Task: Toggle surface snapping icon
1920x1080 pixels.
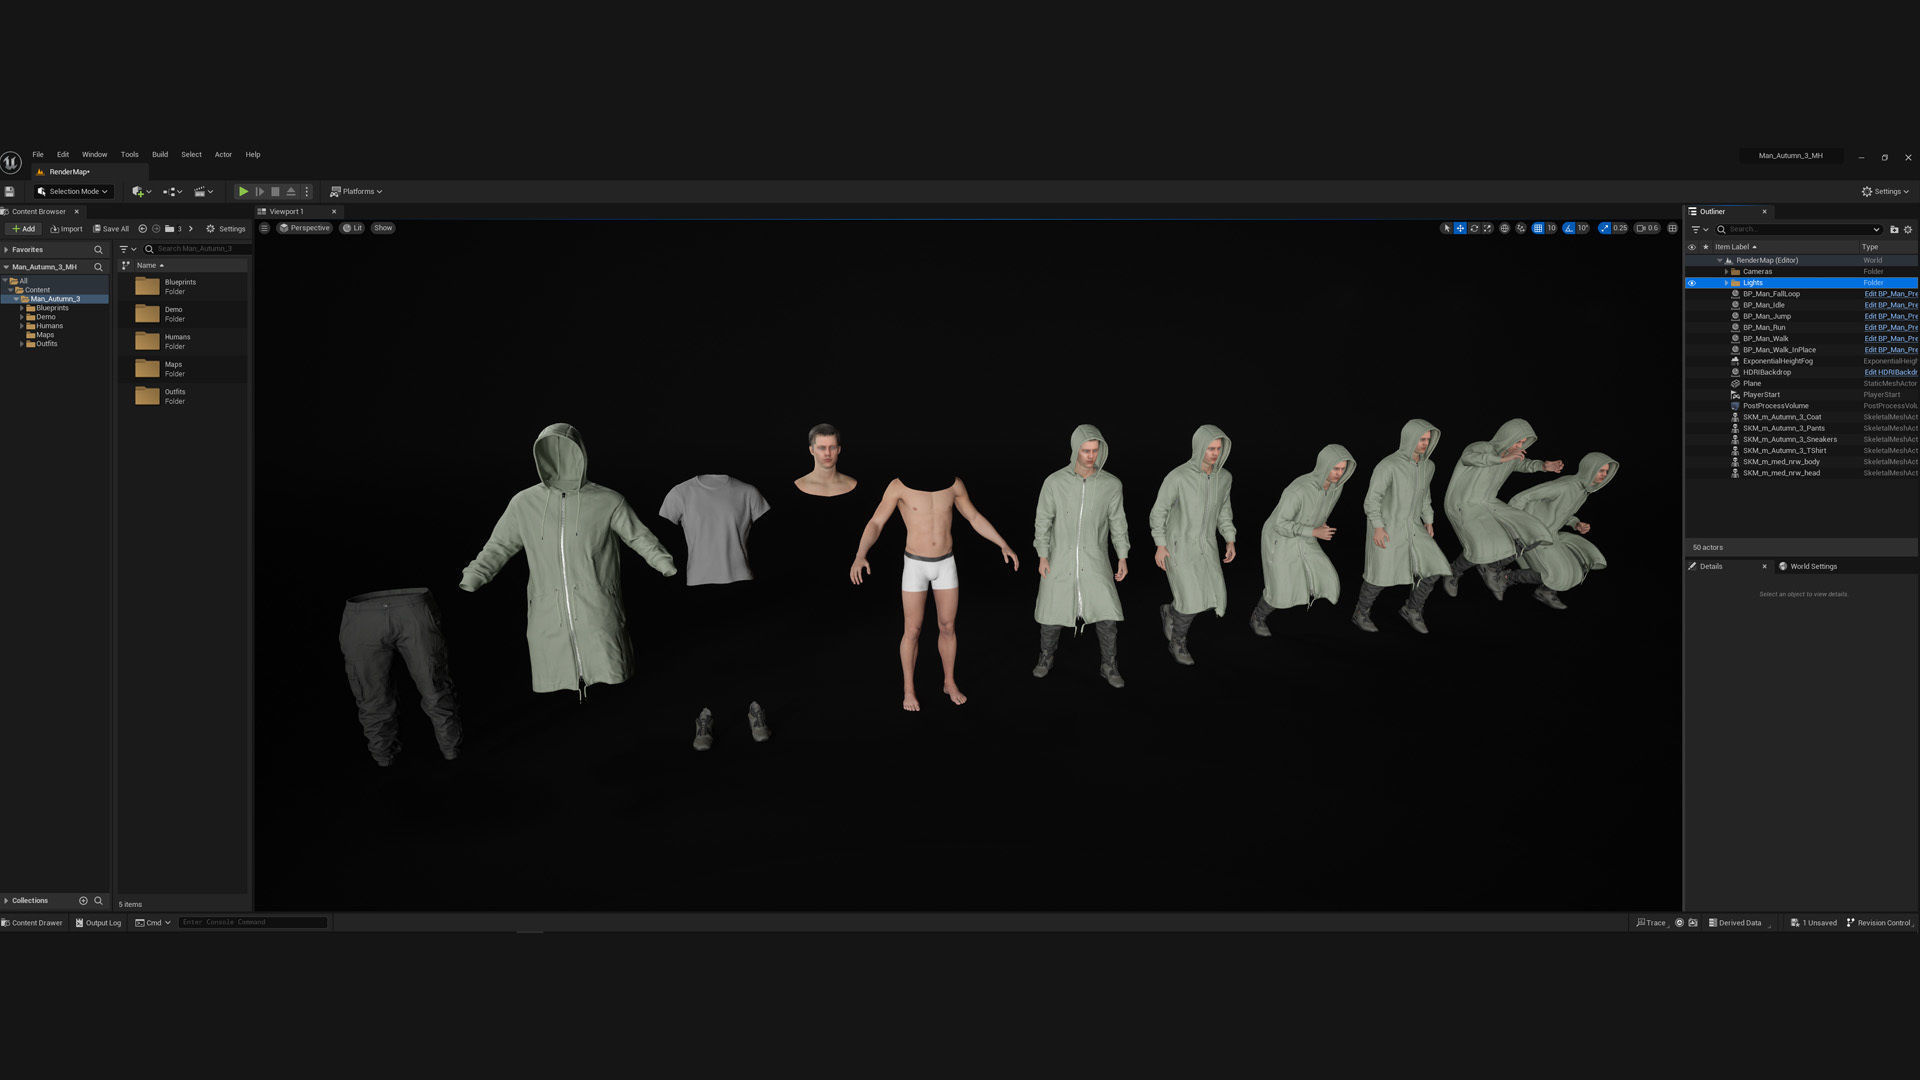Action: 1521,228
